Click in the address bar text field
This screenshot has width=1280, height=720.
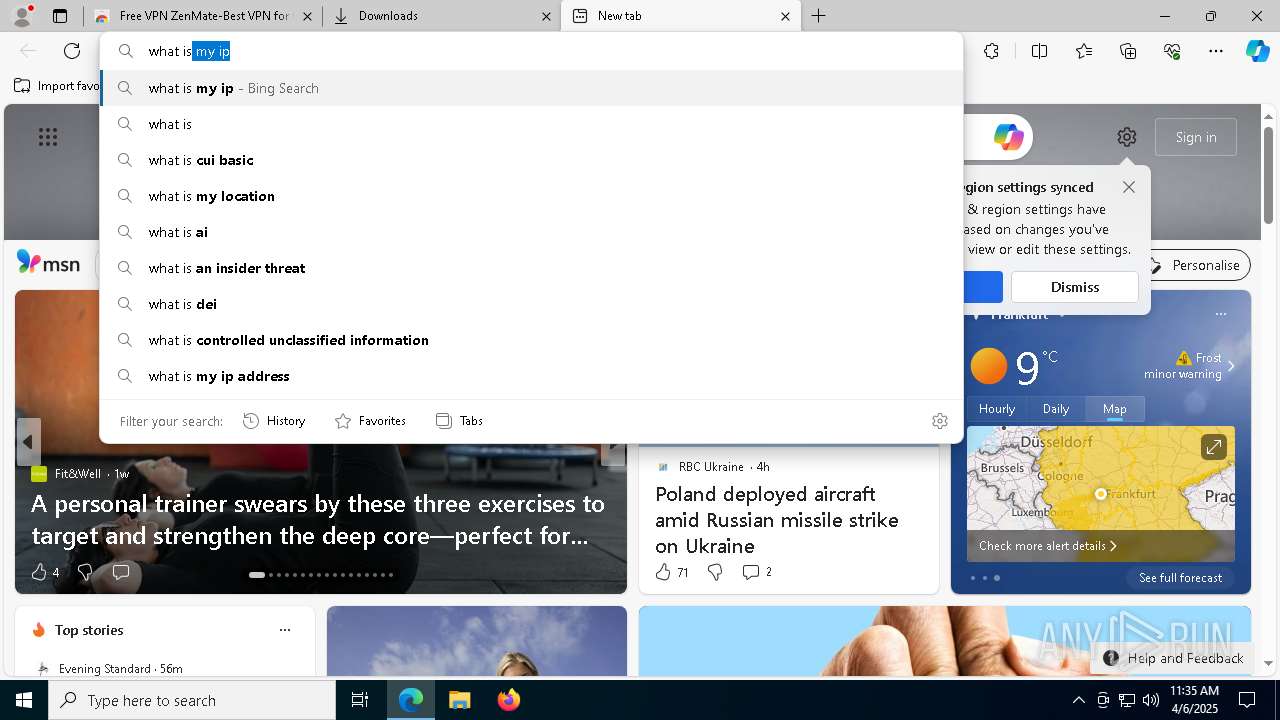[550, 51]
